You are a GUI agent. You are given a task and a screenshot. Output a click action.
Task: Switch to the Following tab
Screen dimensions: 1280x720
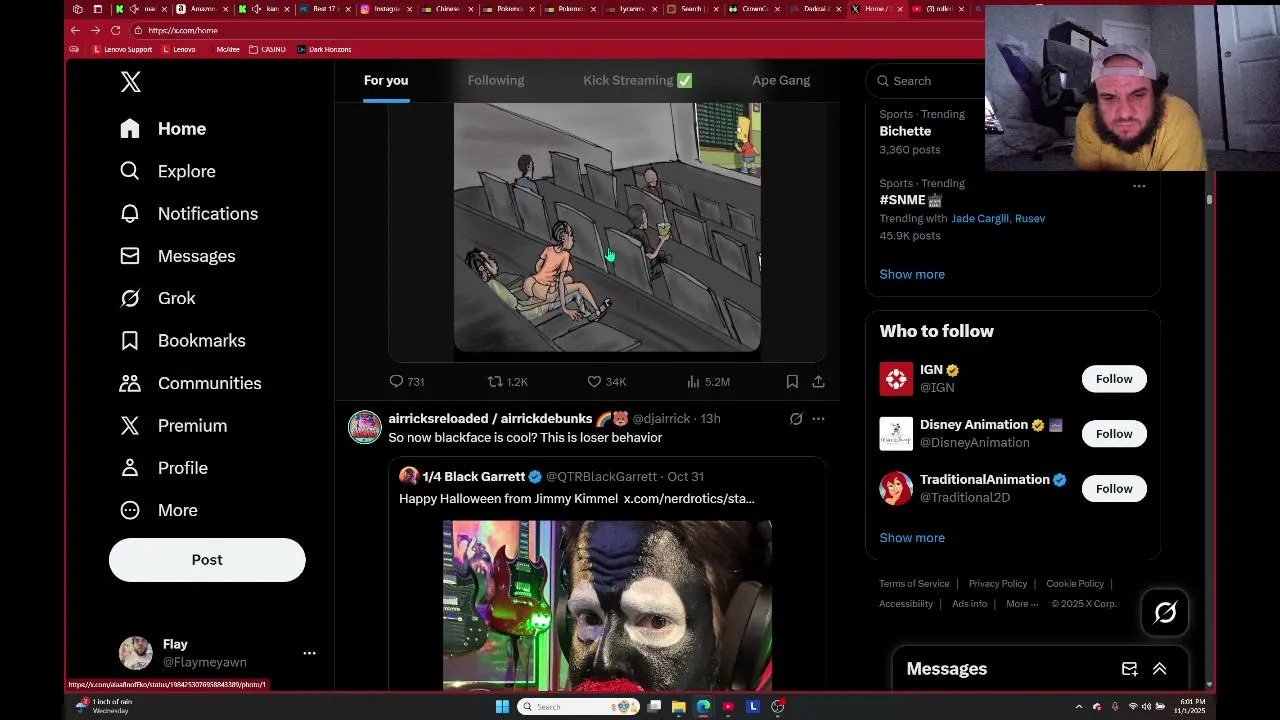tap(496, 81)
